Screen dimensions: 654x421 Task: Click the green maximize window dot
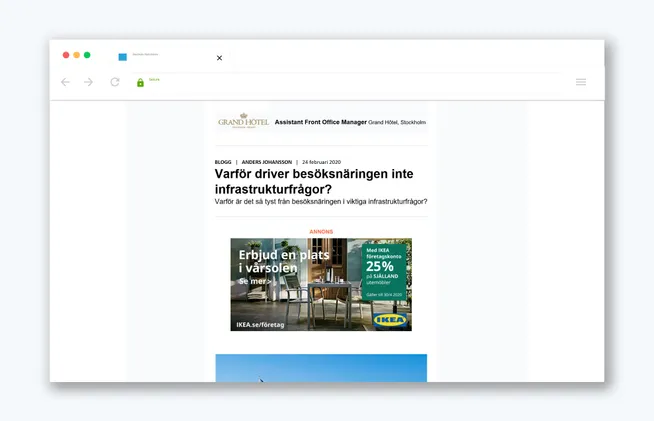(x=87, y=55)
